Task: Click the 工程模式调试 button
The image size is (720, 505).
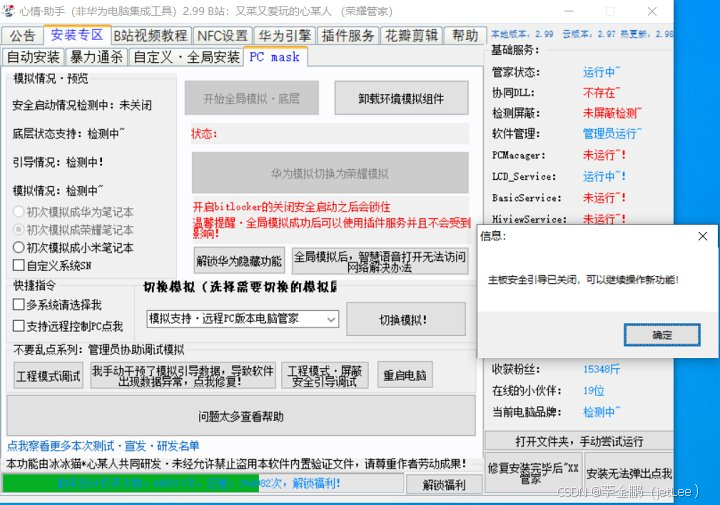Action: pyautogui.click(x=48, y=376)
